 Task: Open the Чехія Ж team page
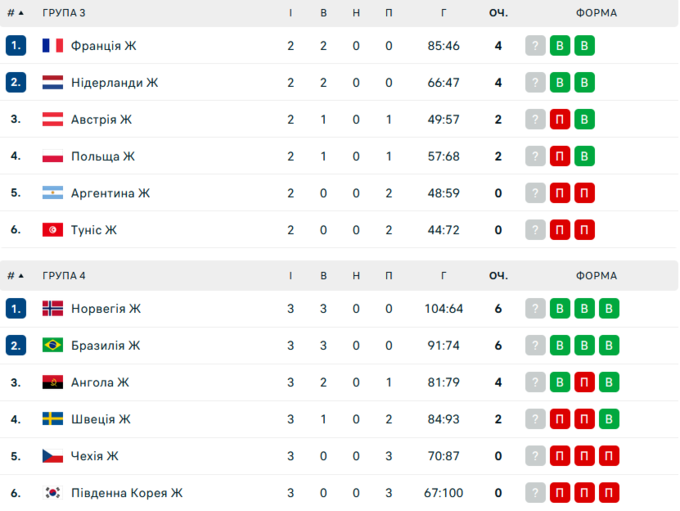point(94,456)
